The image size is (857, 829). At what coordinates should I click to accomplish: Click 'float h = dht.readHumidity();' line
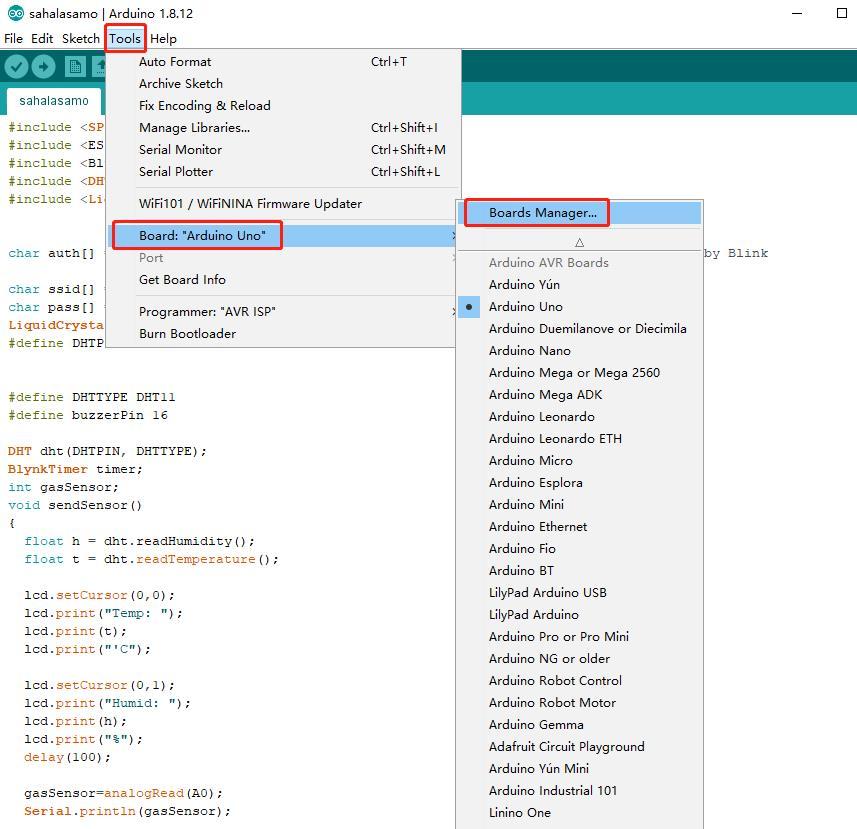[x=139, y=541]
